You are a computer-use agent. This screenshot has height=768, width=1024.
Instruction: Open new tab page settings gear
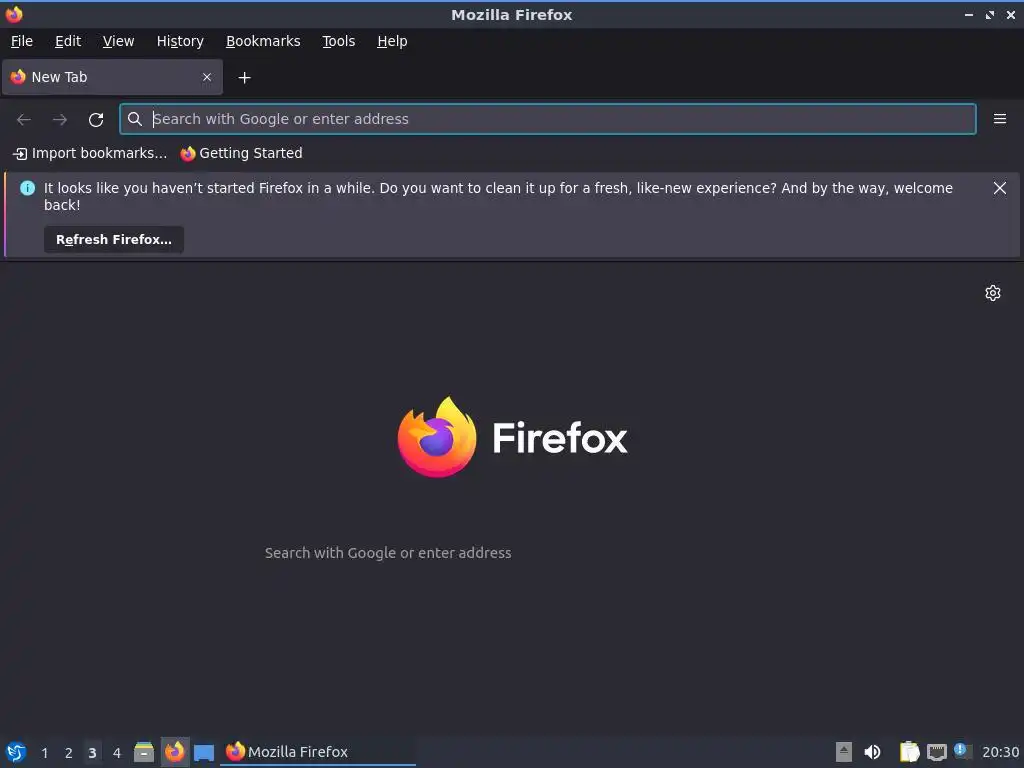pyautogui.click(x=993, y=293)
